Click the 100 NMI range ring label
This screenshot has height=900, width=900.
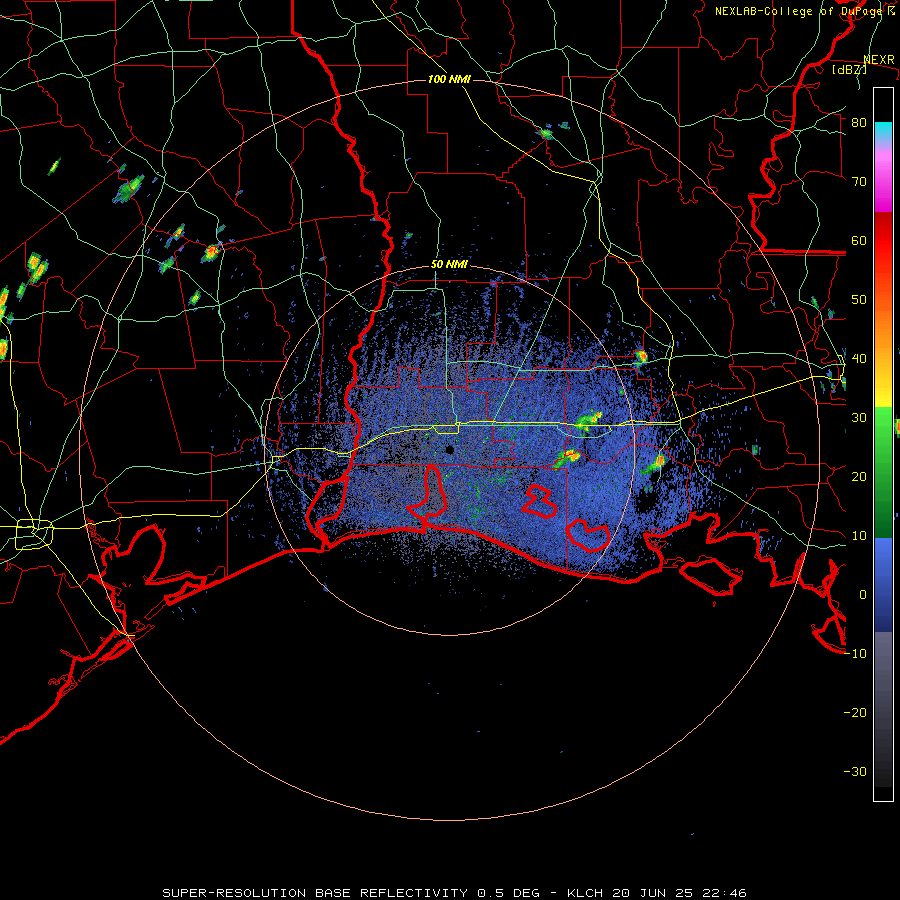coord(449,79)
